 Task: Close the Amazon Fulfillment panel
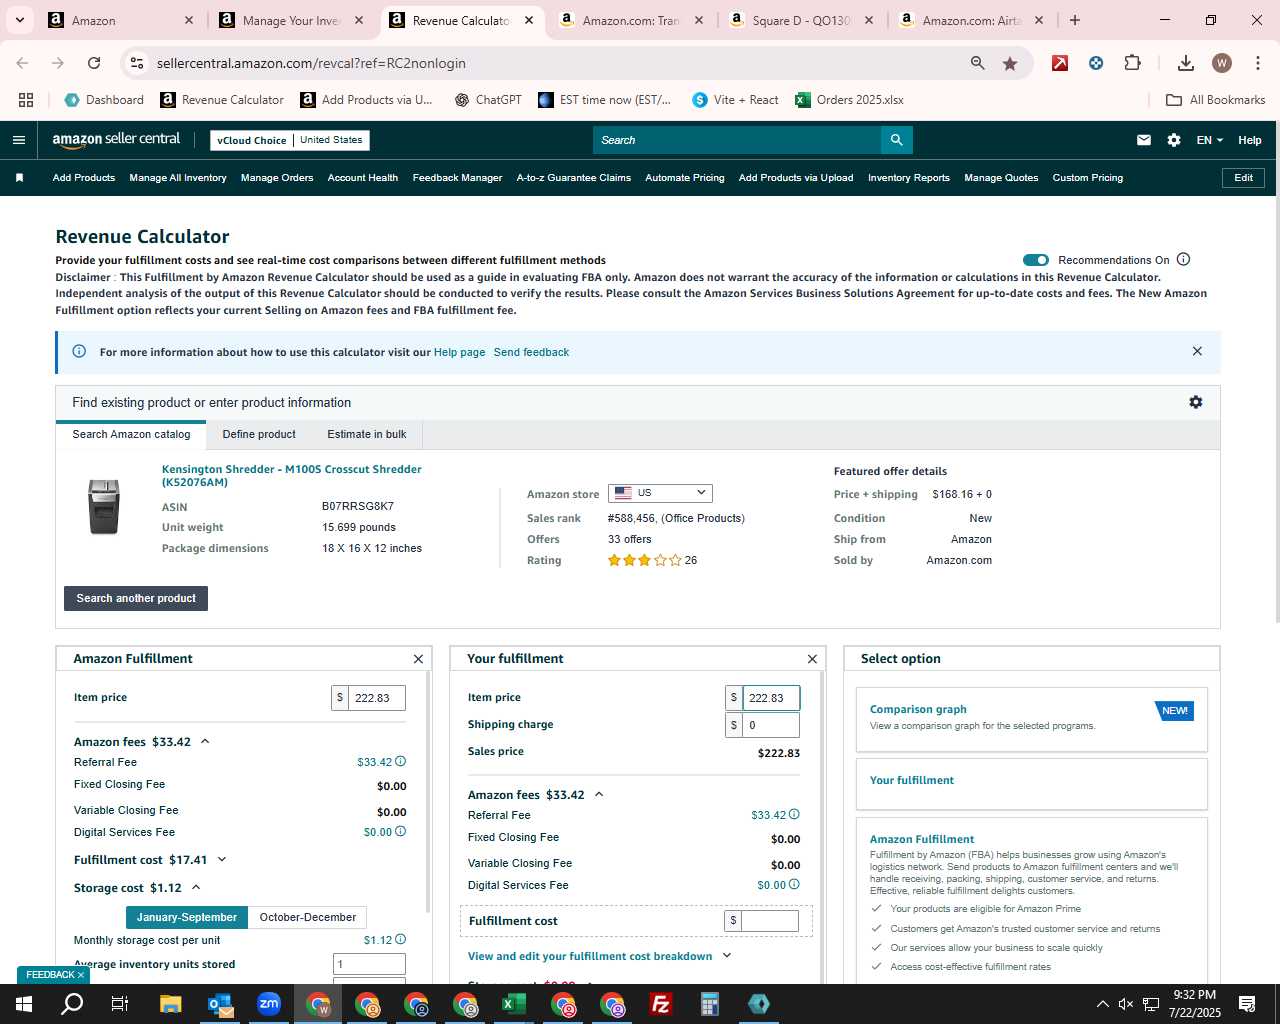pos(418,659)
